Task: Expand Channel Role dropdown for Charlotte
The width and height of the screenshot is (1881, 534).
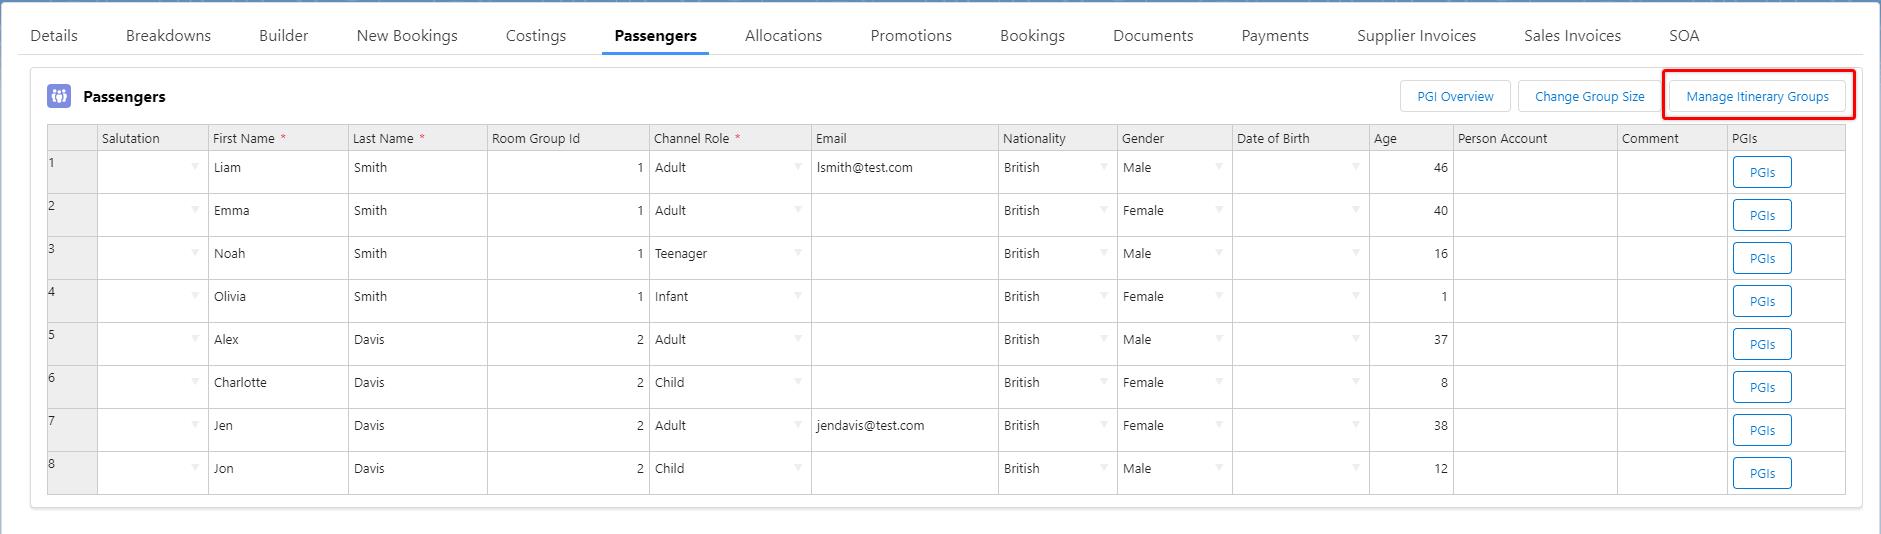Action: pos(798,382)
